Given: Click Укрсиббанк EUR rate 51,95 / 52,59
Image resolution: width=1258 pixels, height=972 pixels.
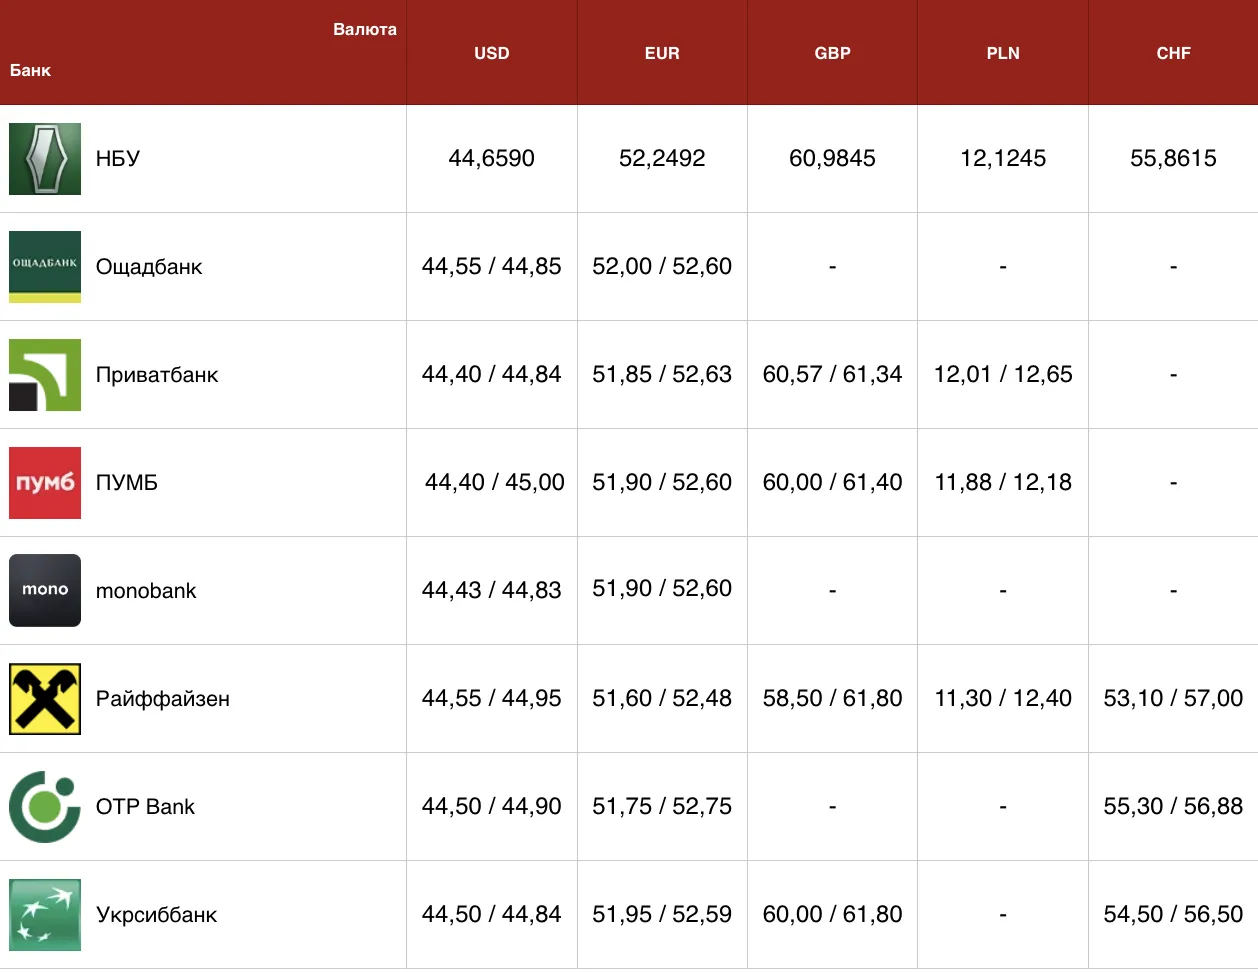Looking at the screenshot, I should pyautogui.click(x=662, y=914).
